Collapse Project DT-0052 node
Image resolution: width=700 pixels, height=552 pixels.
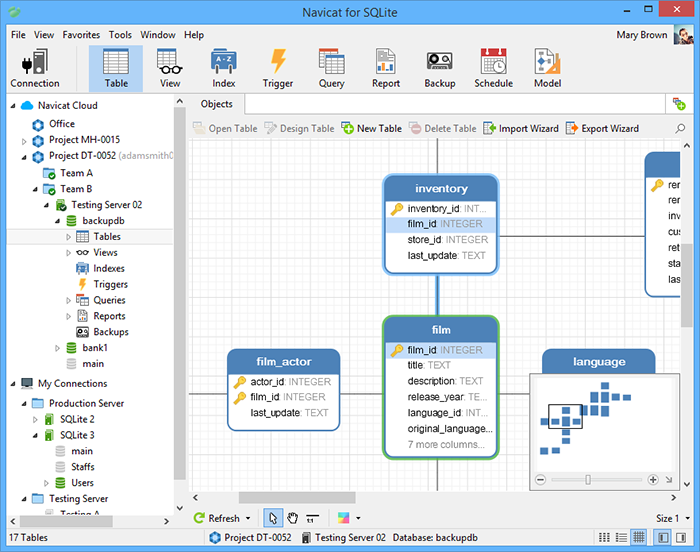[24, 157]
